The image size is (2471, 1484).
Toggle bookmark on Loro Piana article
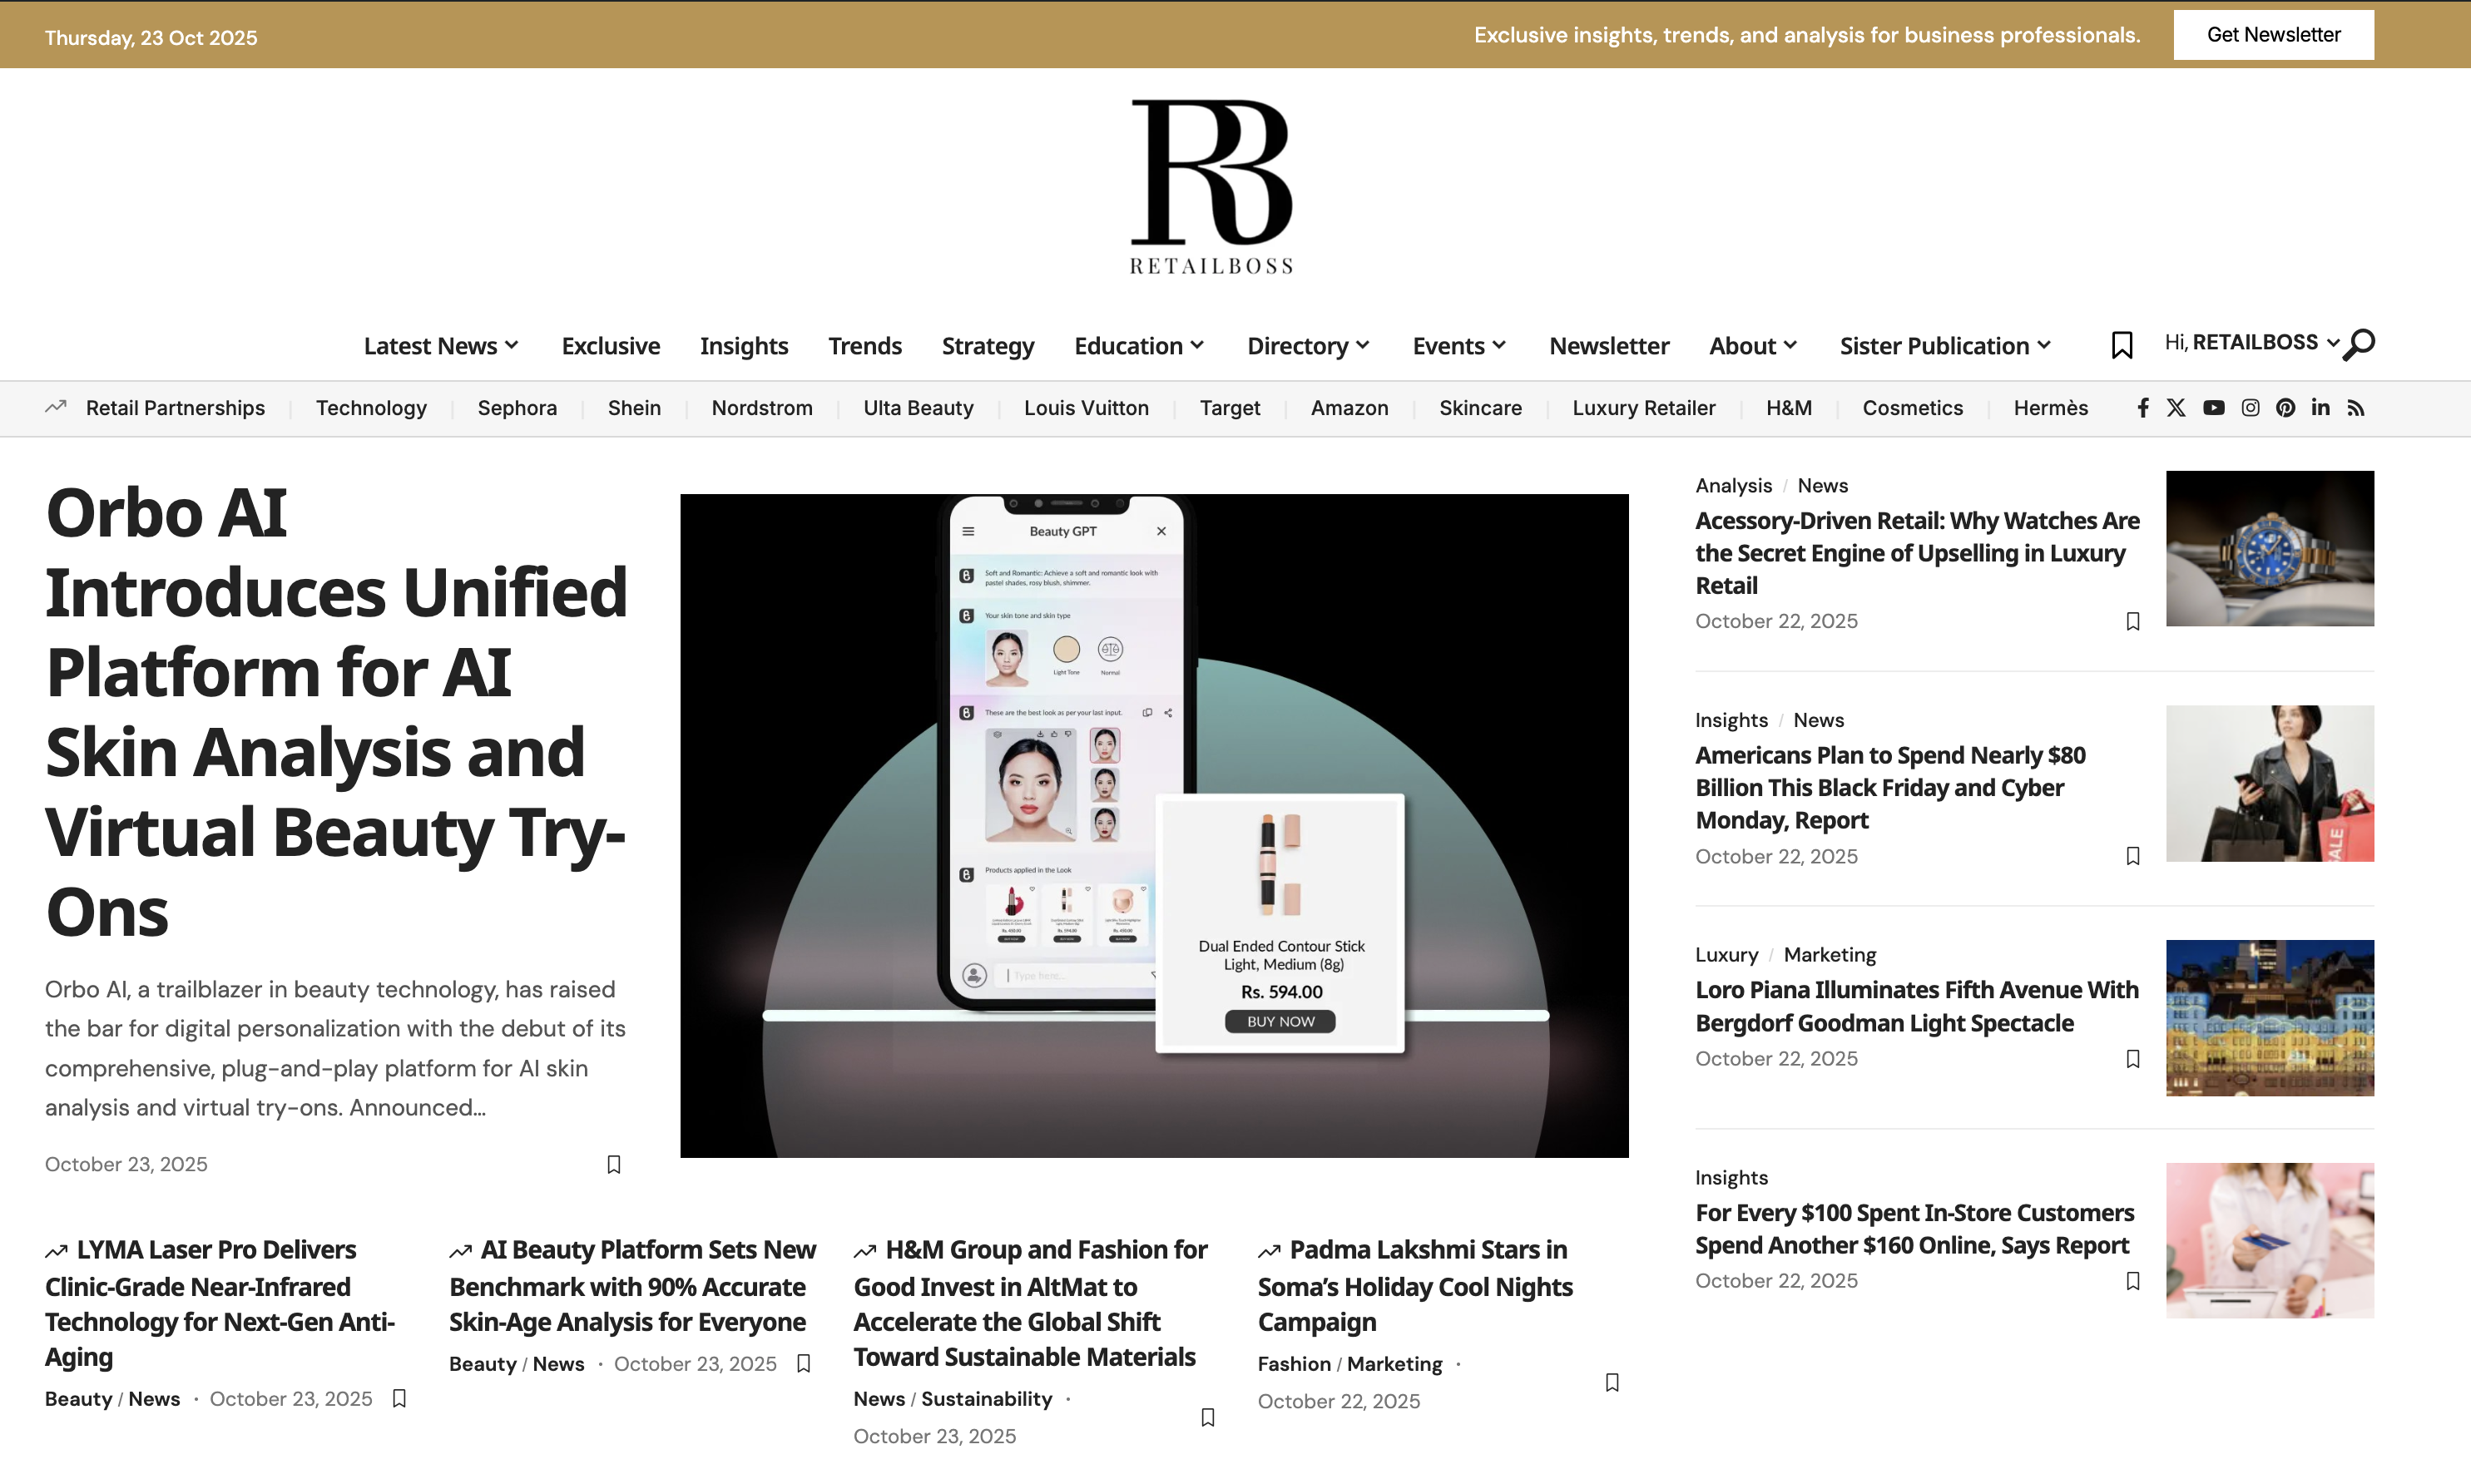(x=2132, y=1058)
